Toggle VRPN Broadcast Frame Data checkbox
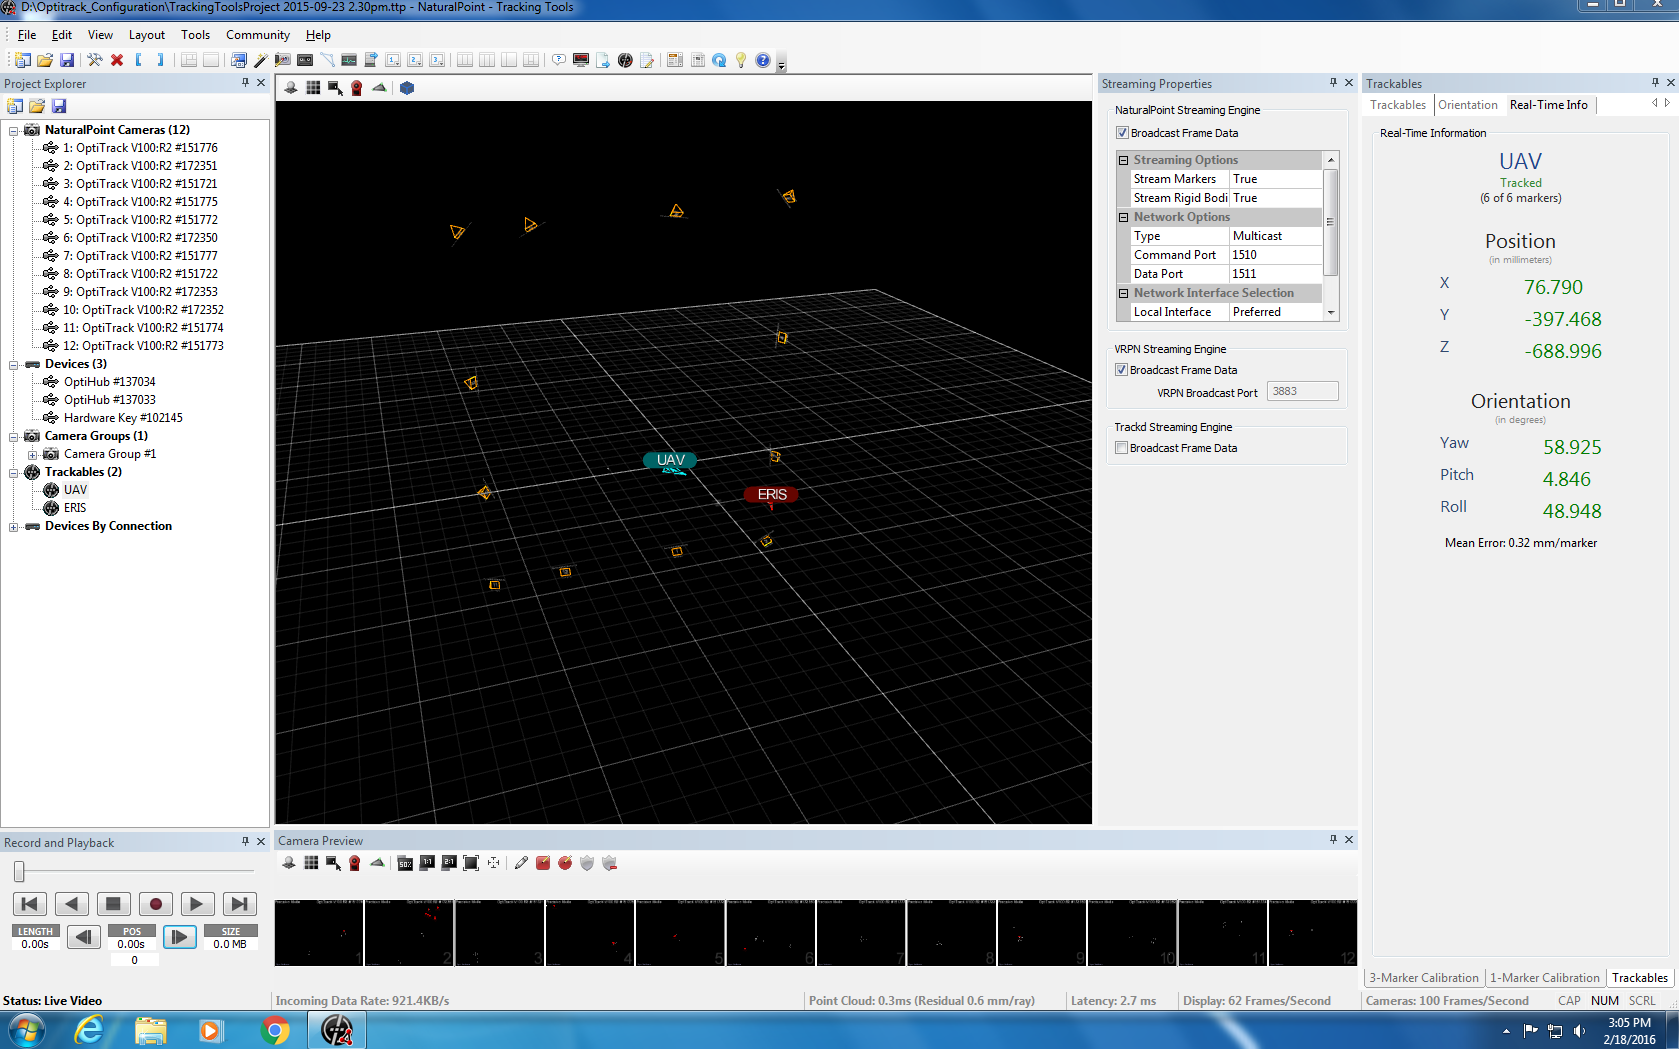 pos(1121,370)
